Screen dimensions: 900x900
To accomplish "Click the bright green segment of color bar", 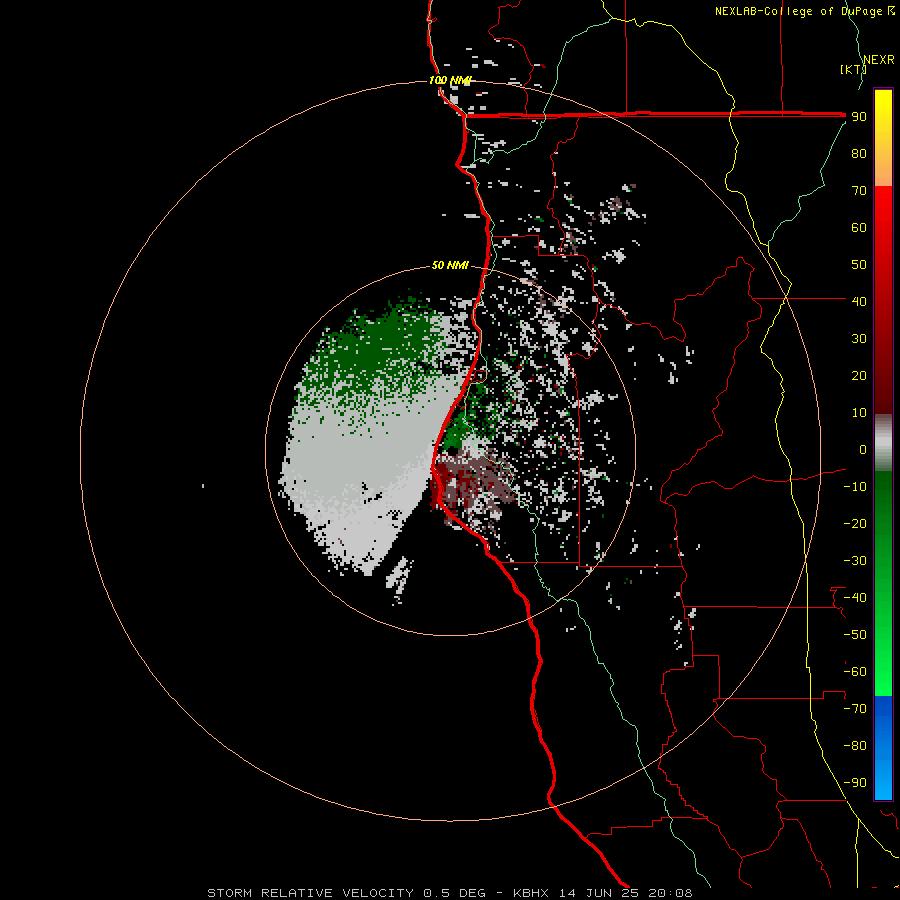I will click(x=883, y=584).
